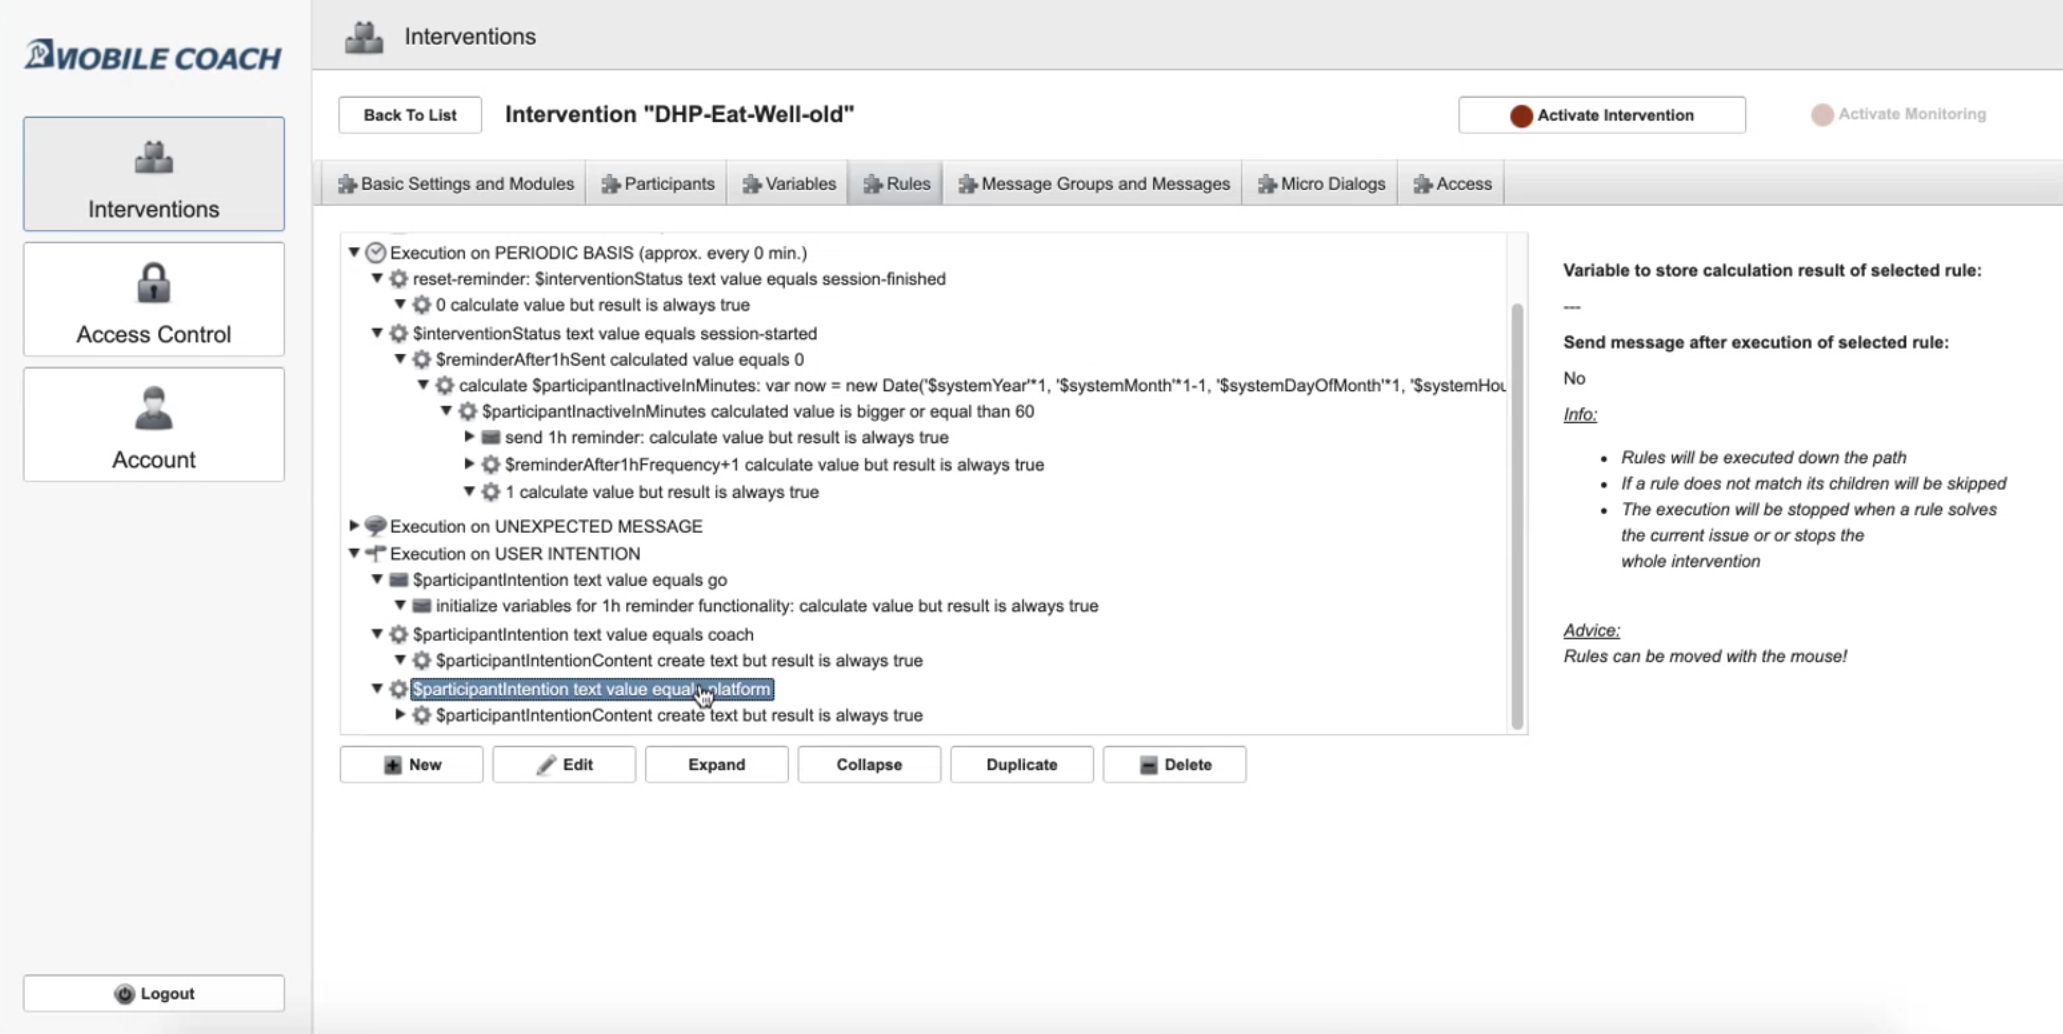This screenshot has width=2063, height=1034.
Task: Open Message Groups and Messages tab
Action: [x=1093, y=184]
